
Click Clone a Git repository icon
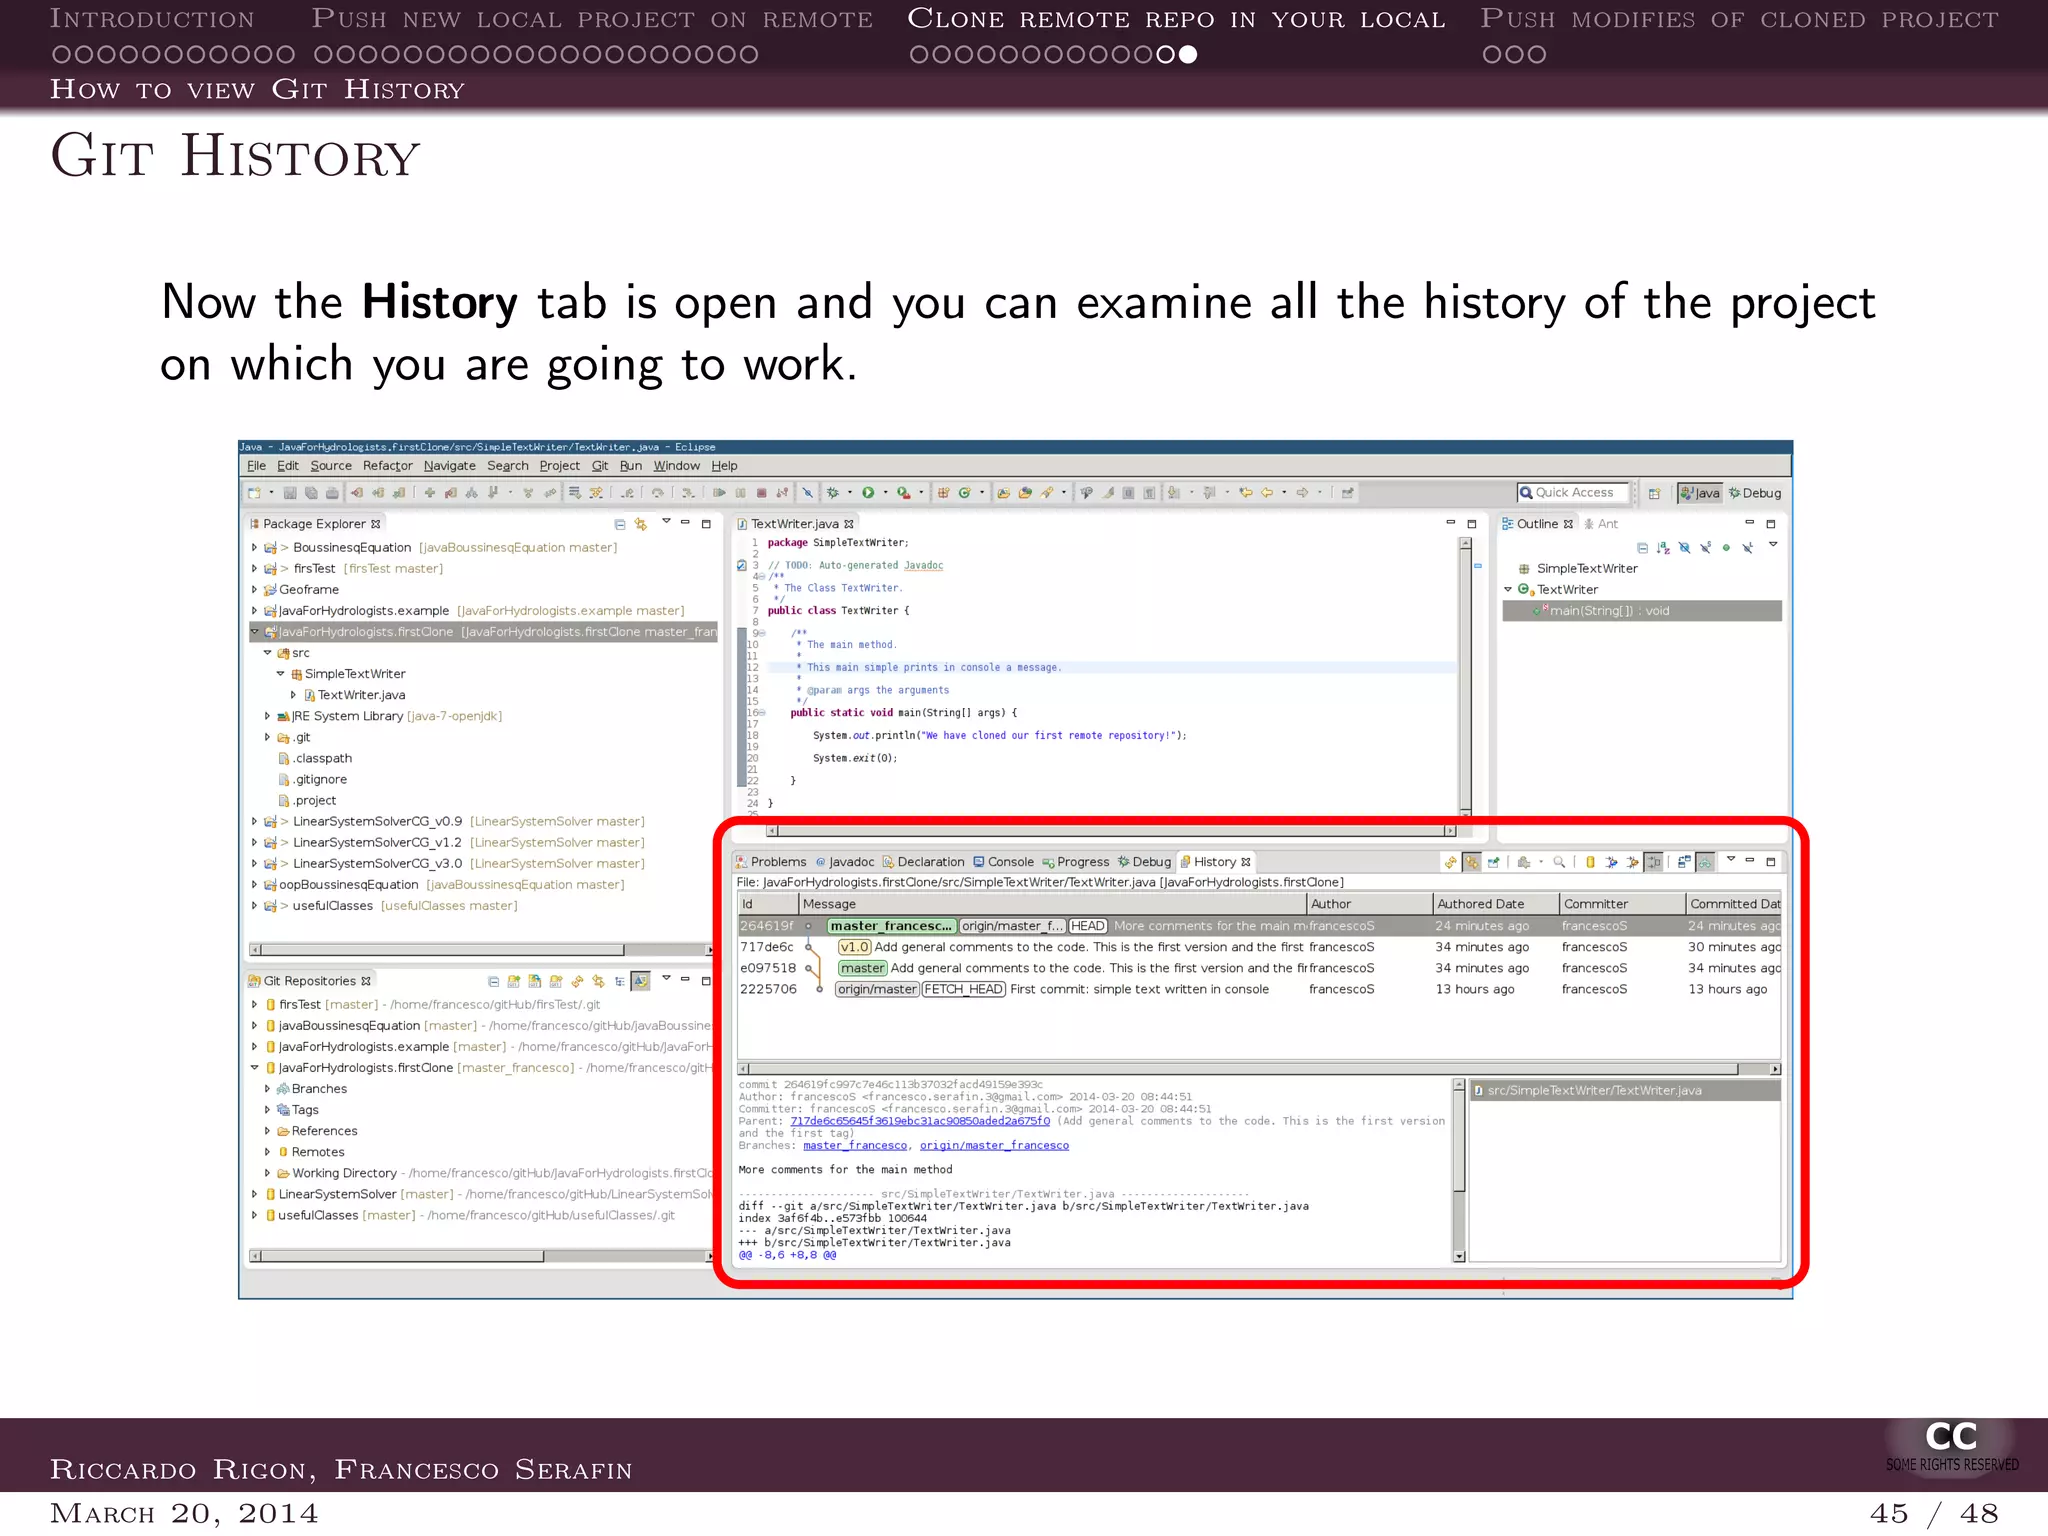[x=535, y=981]
